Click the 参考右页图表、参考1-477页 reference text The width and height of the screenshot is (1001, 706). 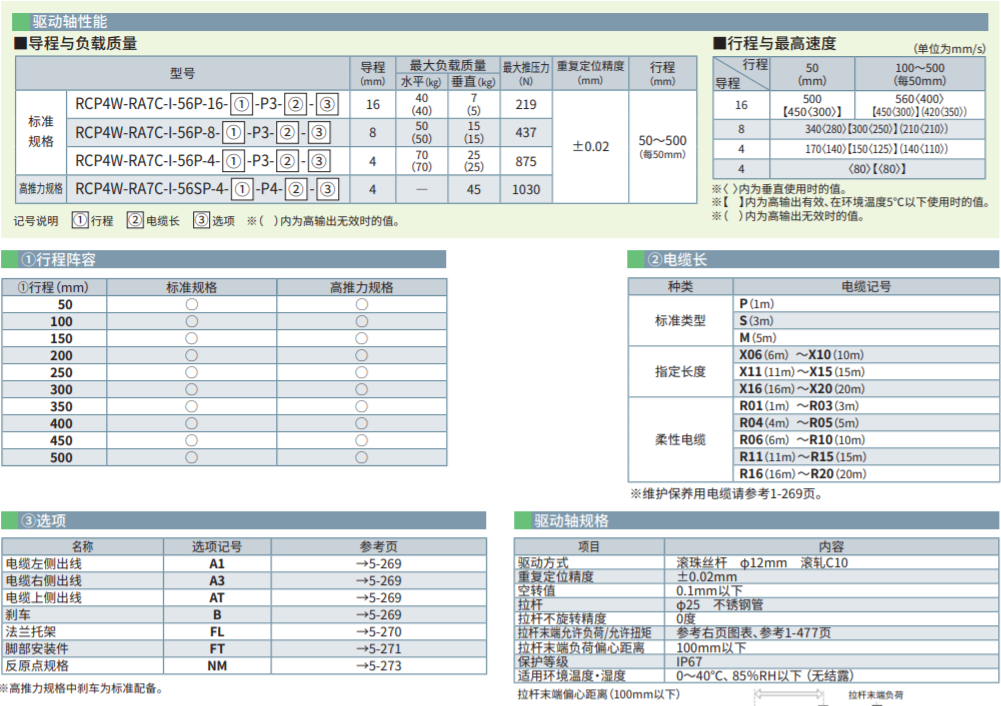pos(753,633)
